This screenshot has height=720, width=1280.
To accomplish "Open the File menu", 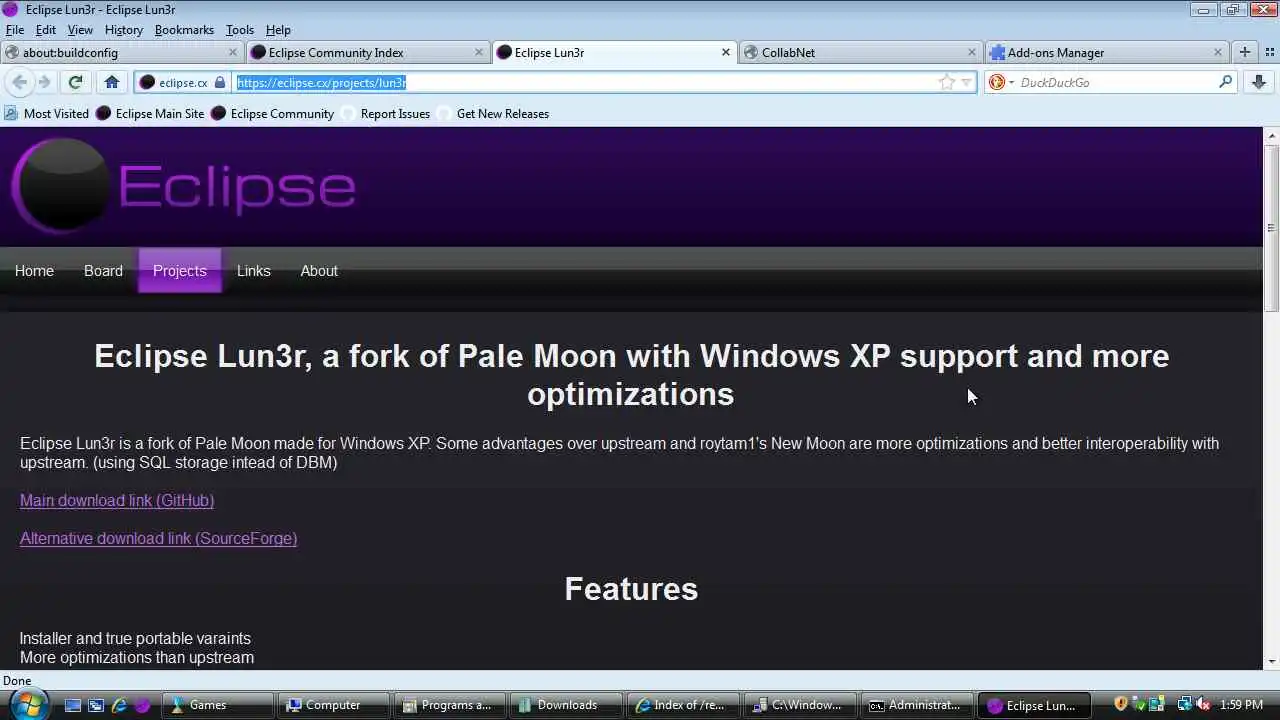I will point(15,30).
